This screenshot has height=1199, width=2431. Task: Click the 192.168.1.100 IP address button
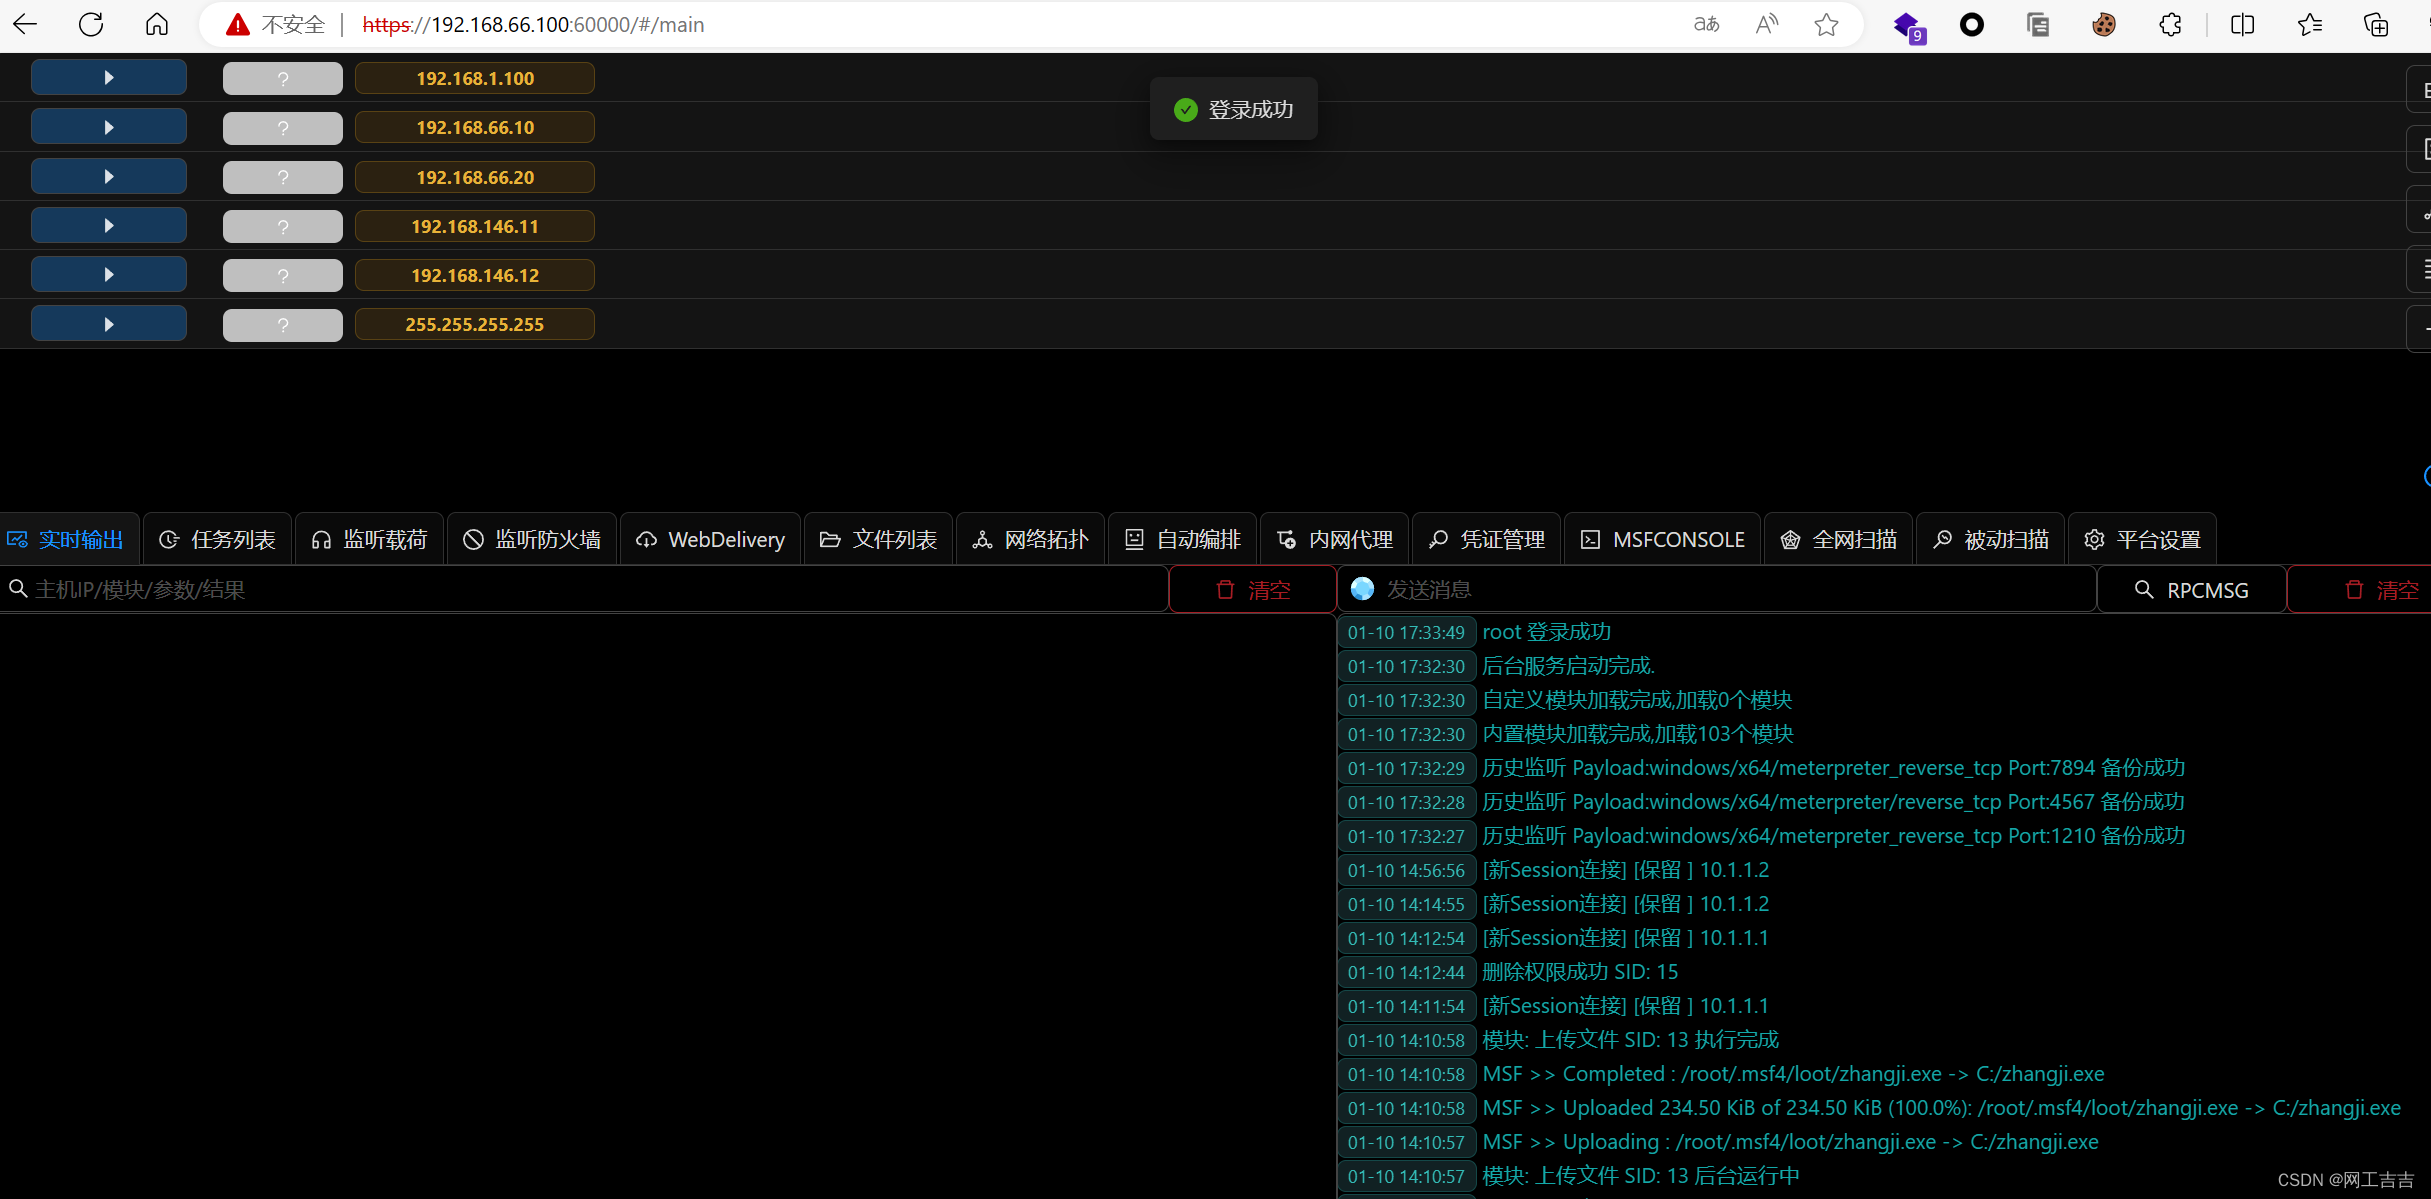point(475,77)
